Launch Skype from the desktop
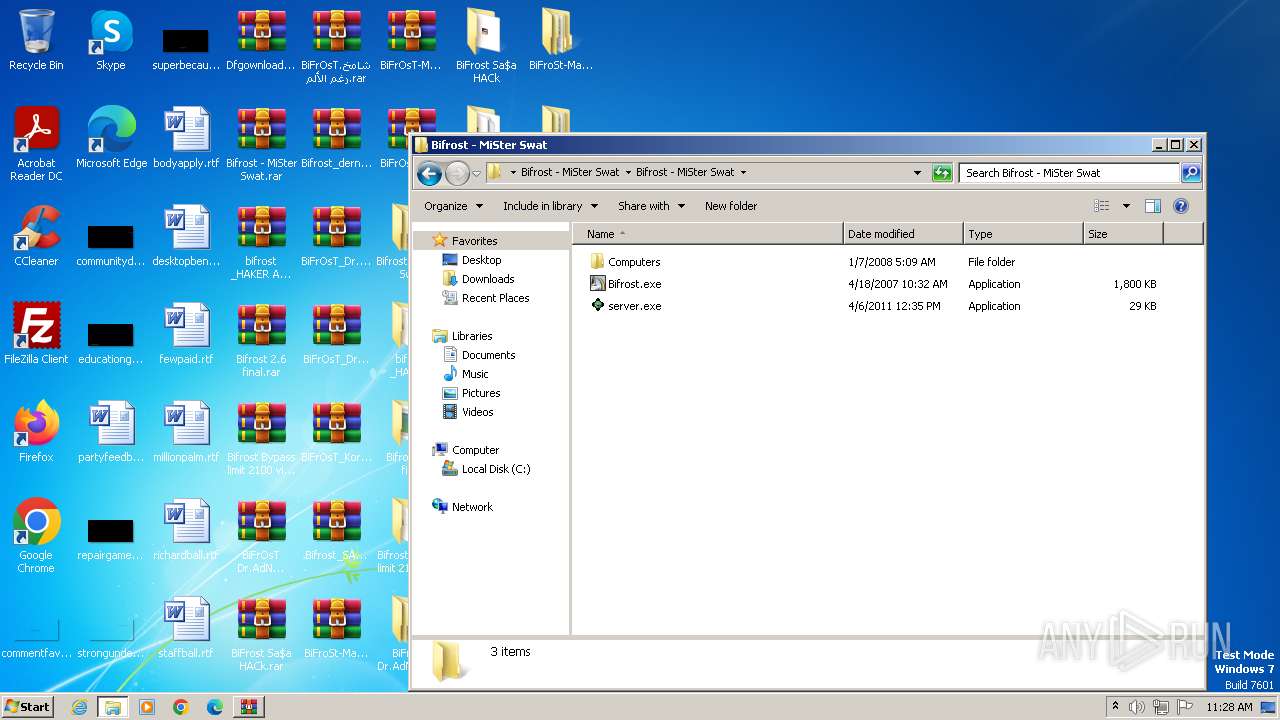The width and height of the screenshot is (1280, 720). [110, 40]
